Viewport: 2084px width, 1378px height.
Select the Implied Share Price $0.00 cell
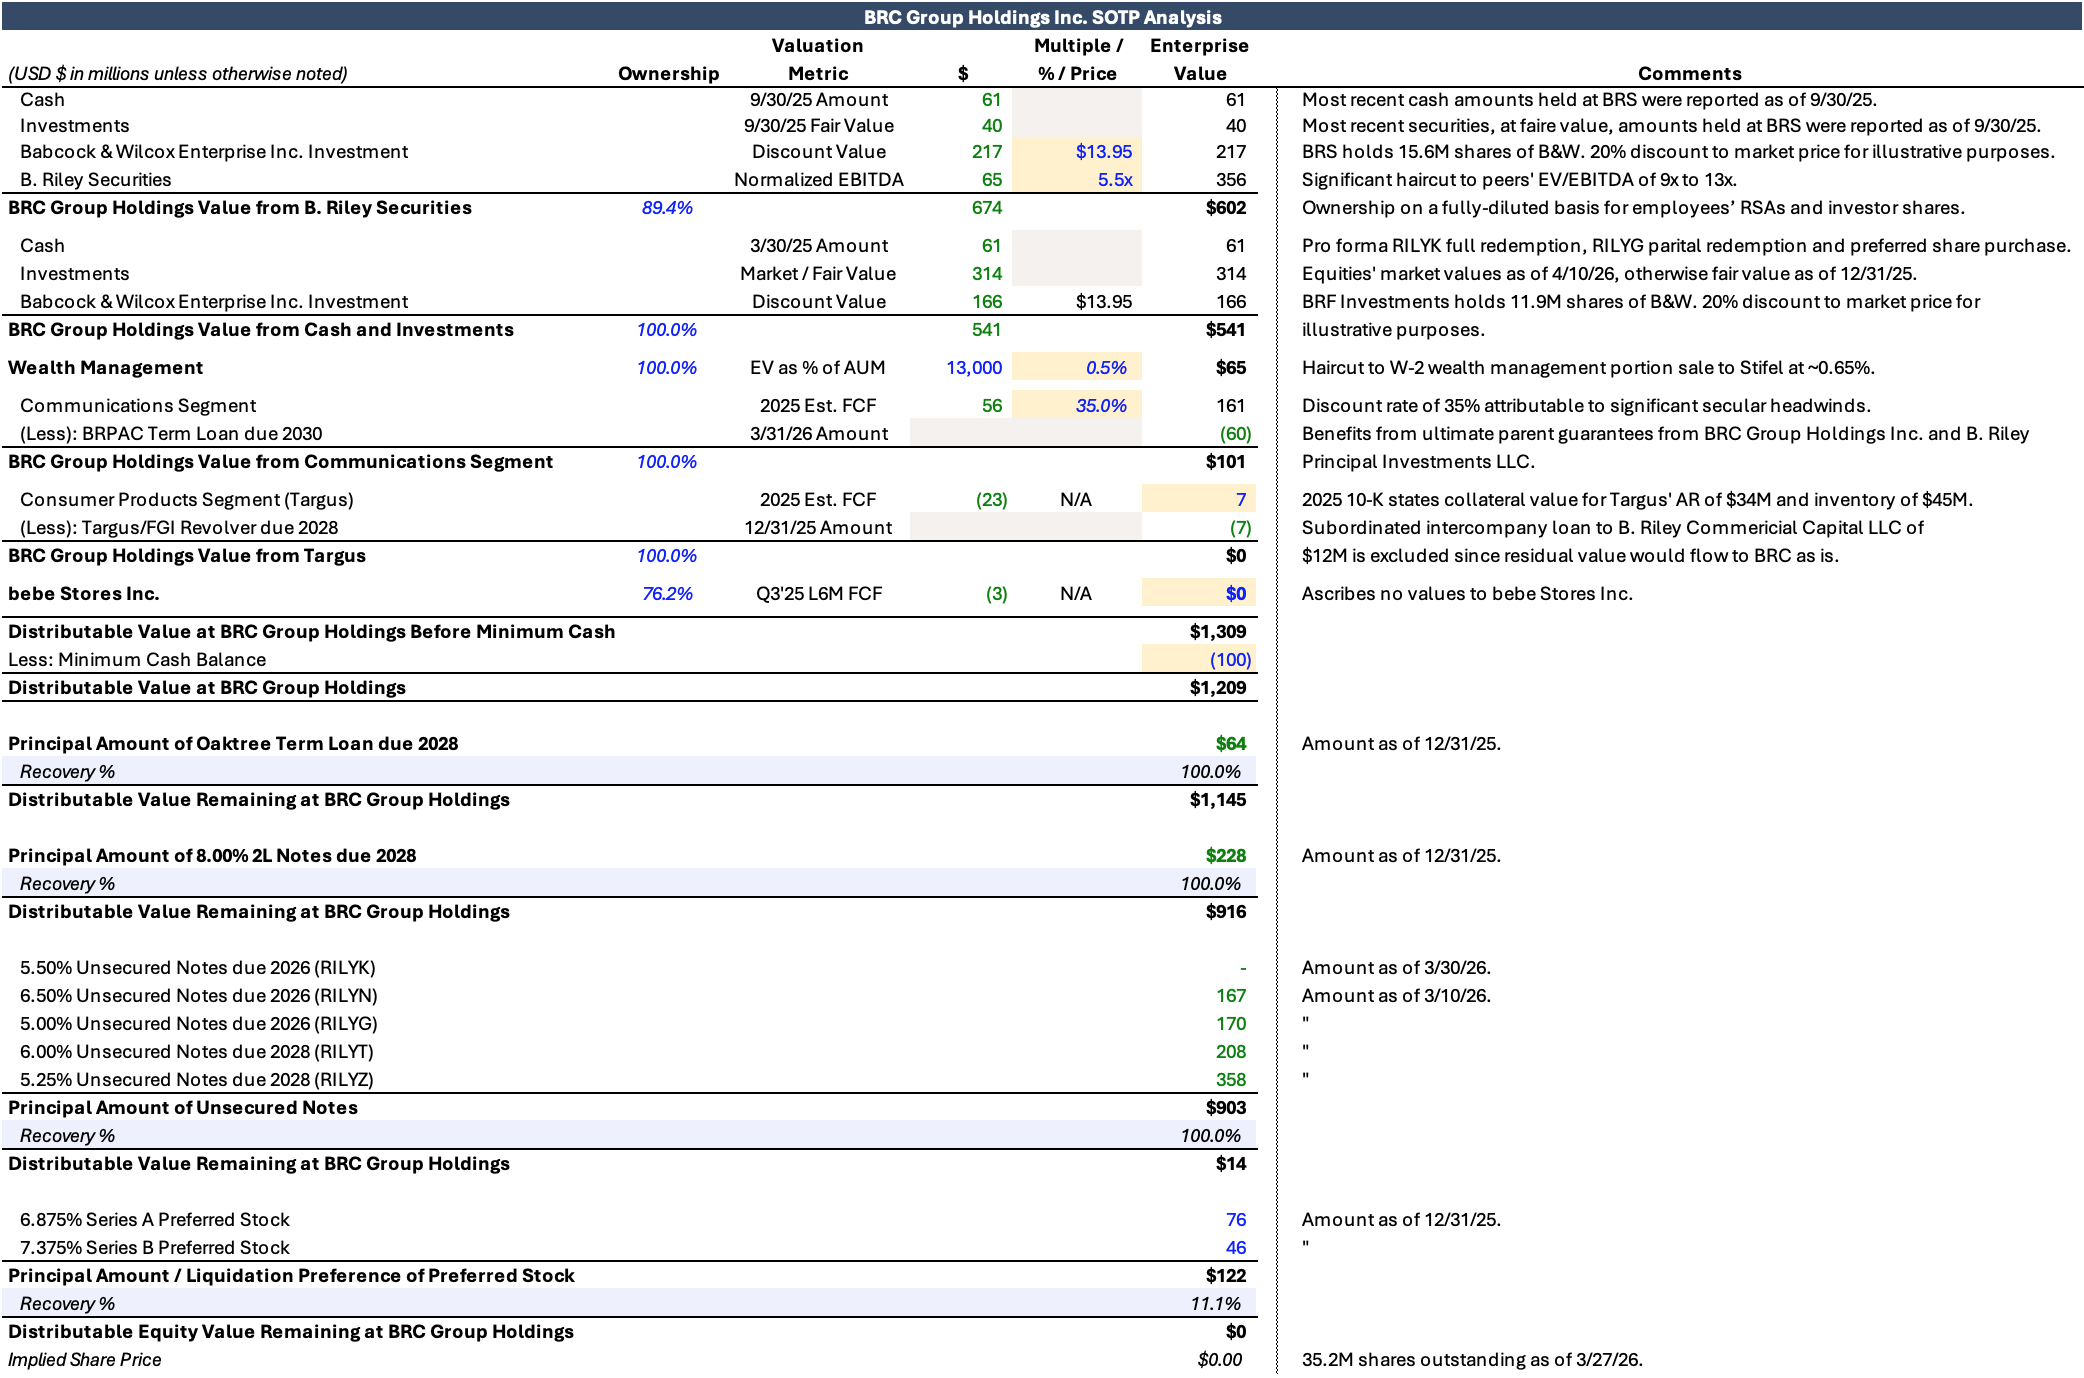(x=1219, y=1360)
